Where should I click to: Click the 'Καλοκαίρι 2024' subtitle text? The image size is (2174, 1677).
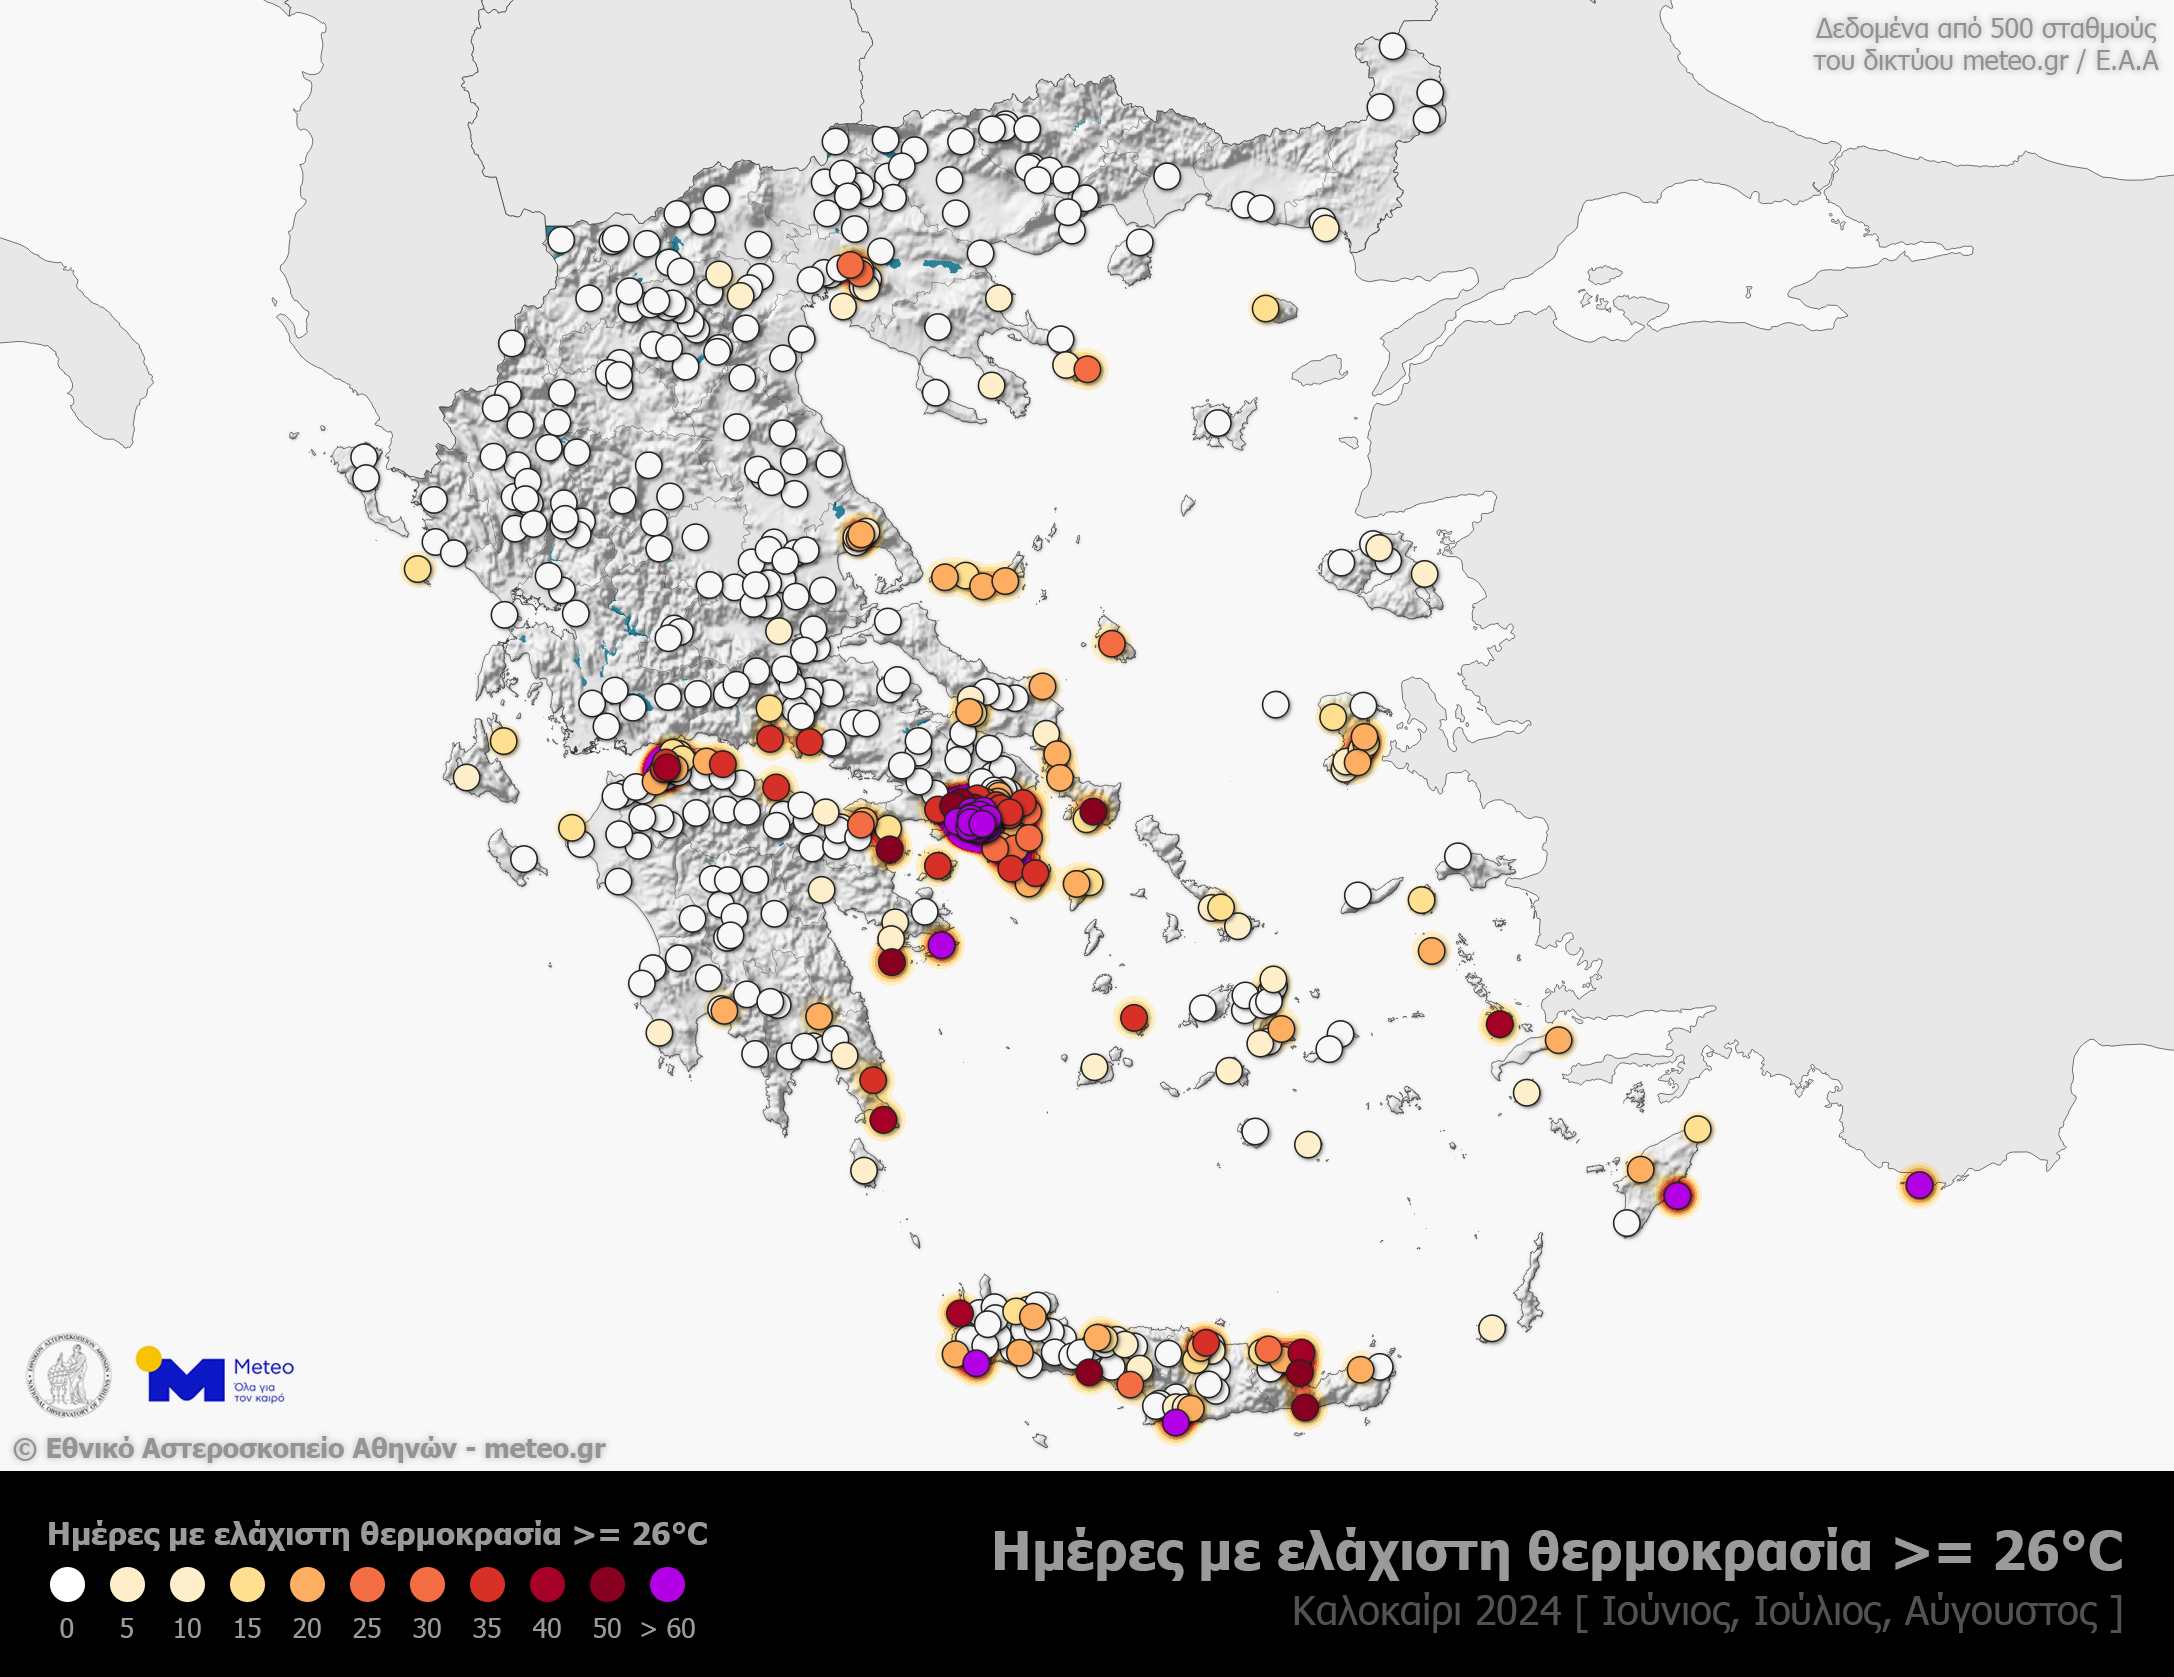click(1426, 1611)
